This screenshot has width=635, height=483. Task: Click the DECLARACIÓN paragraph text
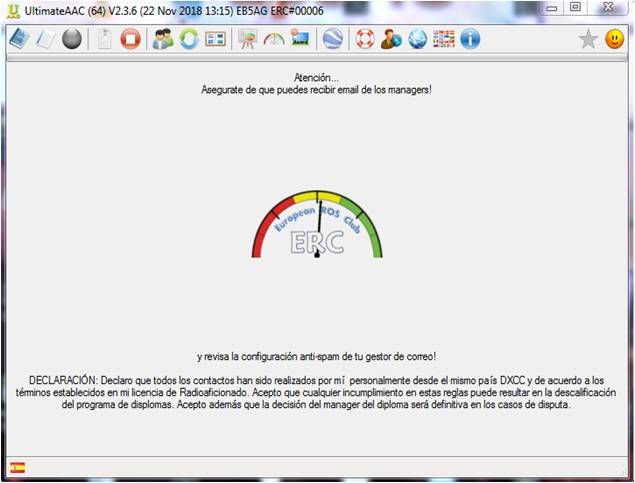(316, 392)
